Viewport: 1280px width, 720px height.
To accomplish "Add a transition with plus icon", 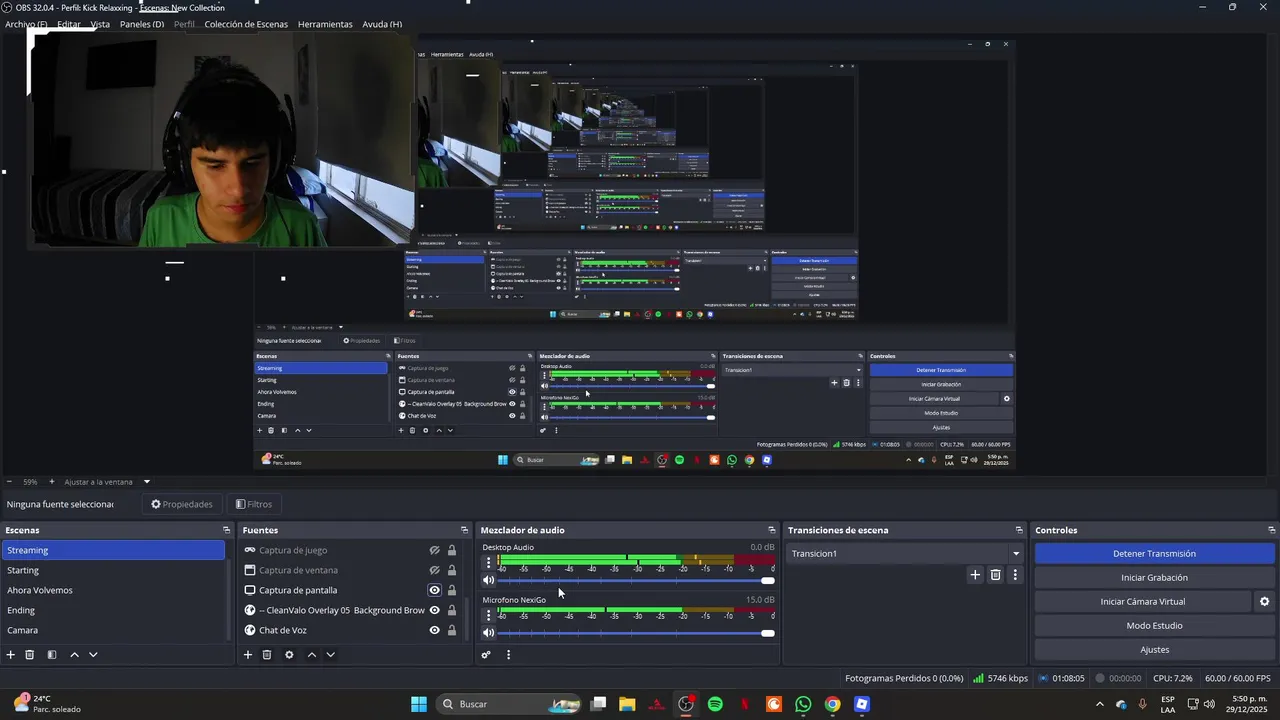I will click(975, 575).
